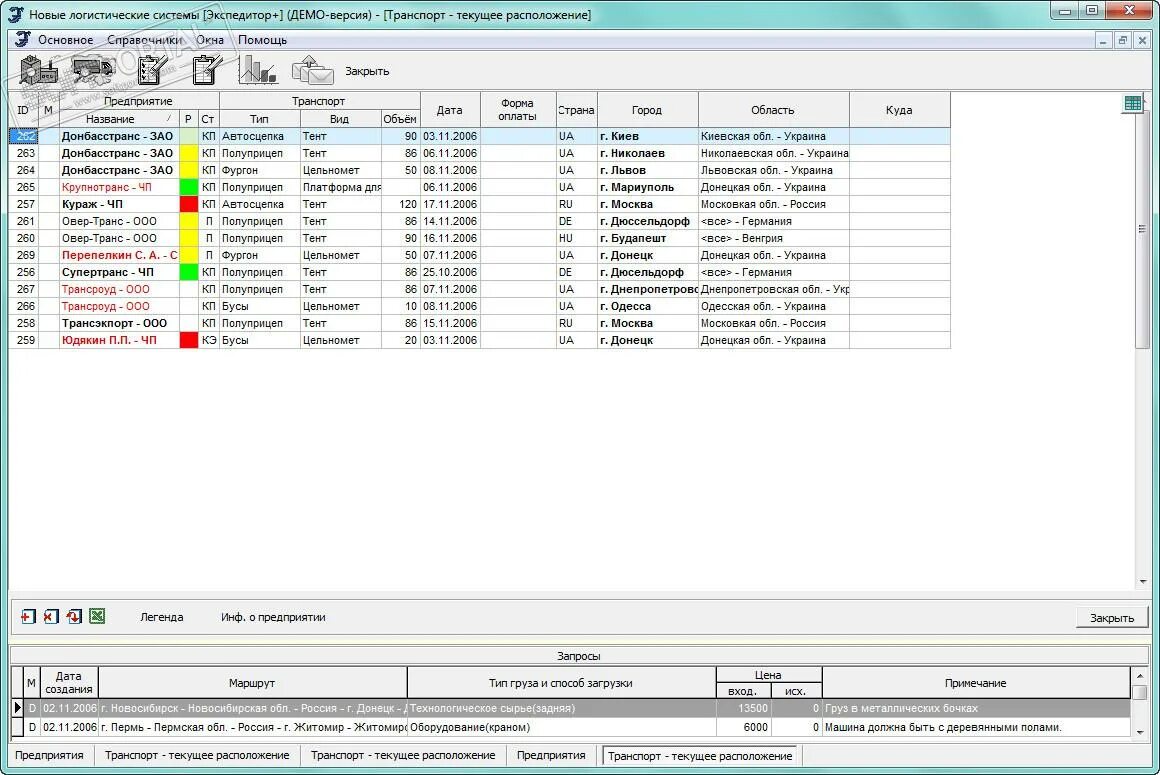This screenshot has width=1160, height=775.
Task: Click the г. Одесса city cell
Action: tap(647, 306)
